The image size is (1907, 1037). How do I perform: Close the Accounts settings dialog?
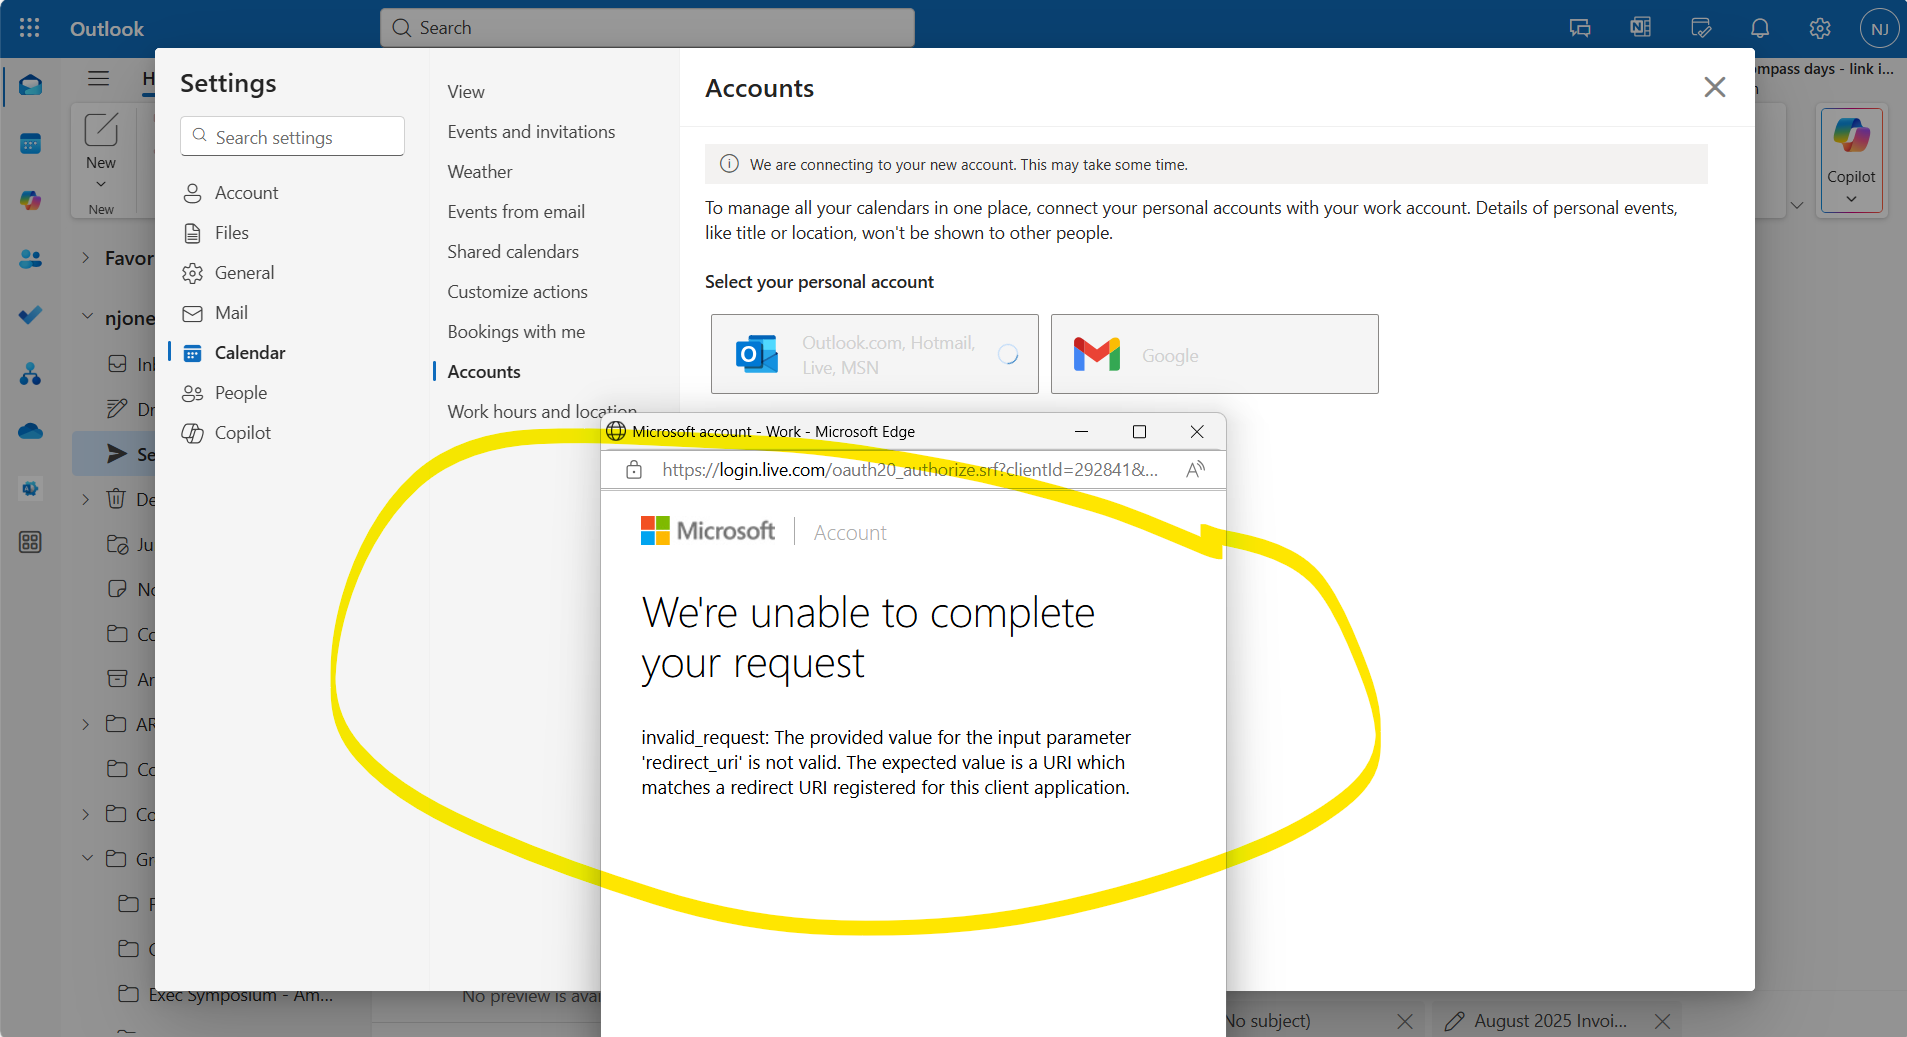pos(1715,87)
